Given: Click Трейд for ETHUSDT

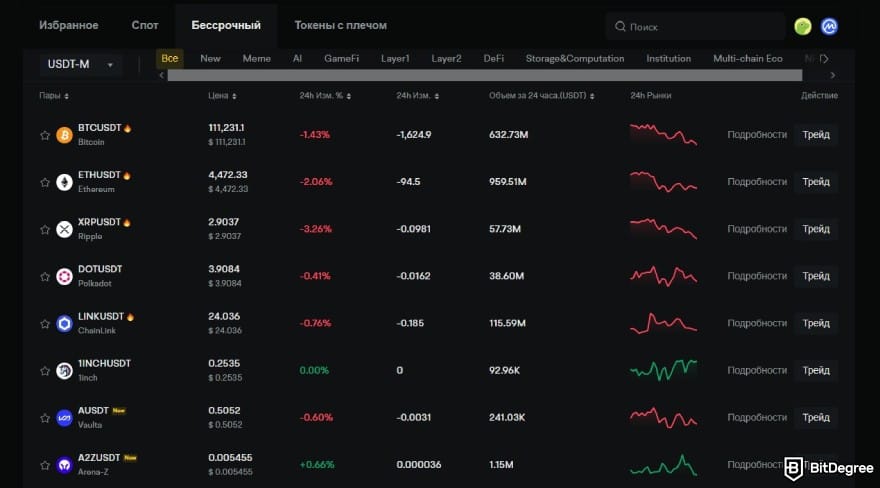Looking at the screenshot, I should click(x=816, y=182).
